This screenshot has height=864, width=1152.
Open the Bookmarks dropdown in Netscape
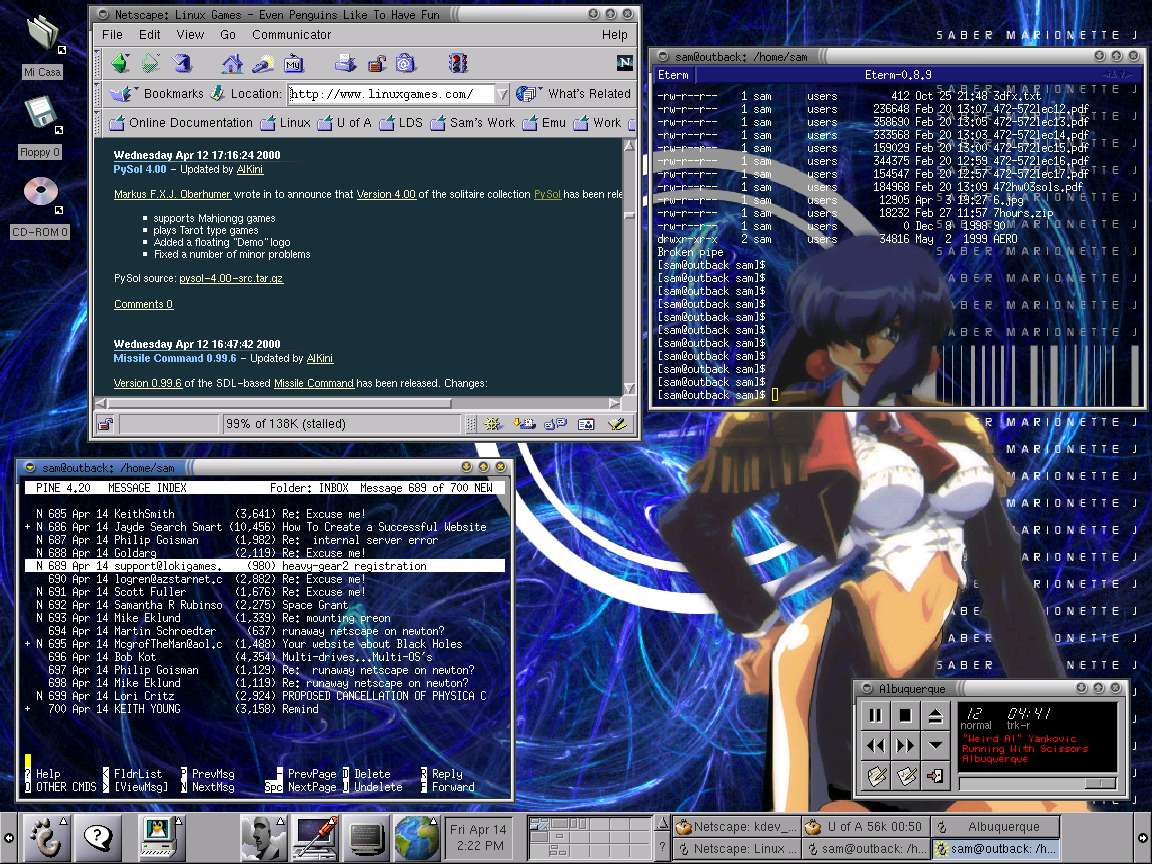click(156, 93)
